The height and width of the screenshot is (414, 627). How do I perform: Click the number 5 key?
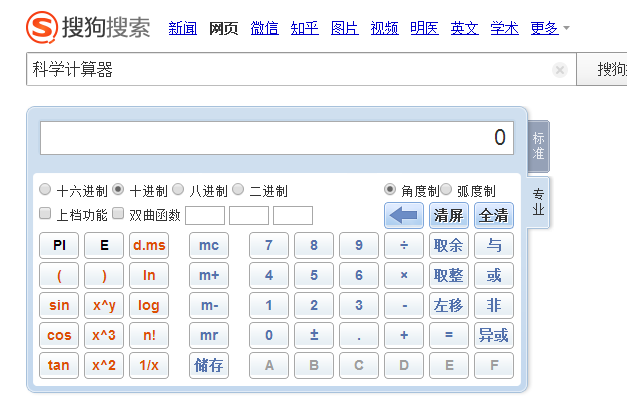pyautogui.click(x=314, y=275)
